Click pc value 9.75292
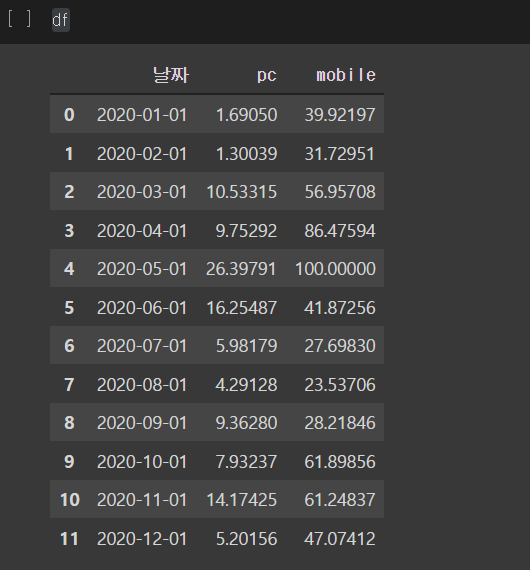The height and width of the screenshot is (570, 530). (246, 230)
